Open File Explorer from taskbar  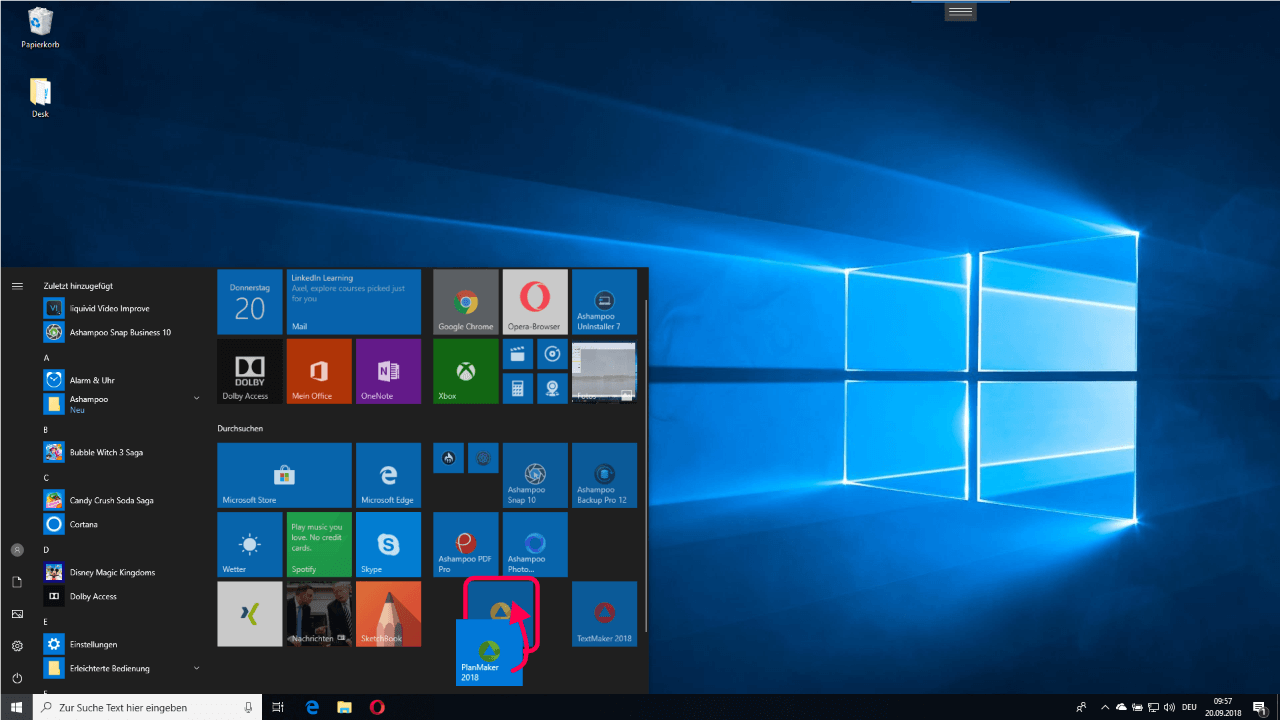tap(344, 707)
